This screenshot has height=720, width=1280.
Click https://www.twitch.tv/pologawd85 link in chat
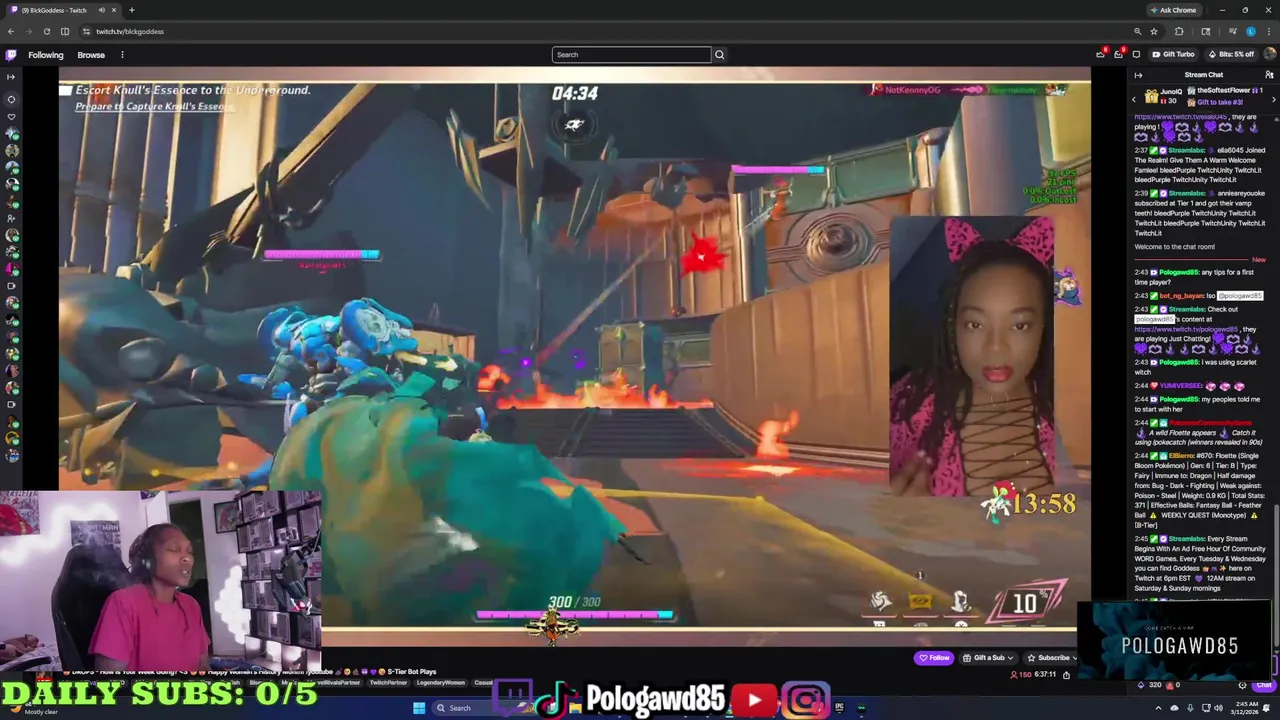[1185, 329]
